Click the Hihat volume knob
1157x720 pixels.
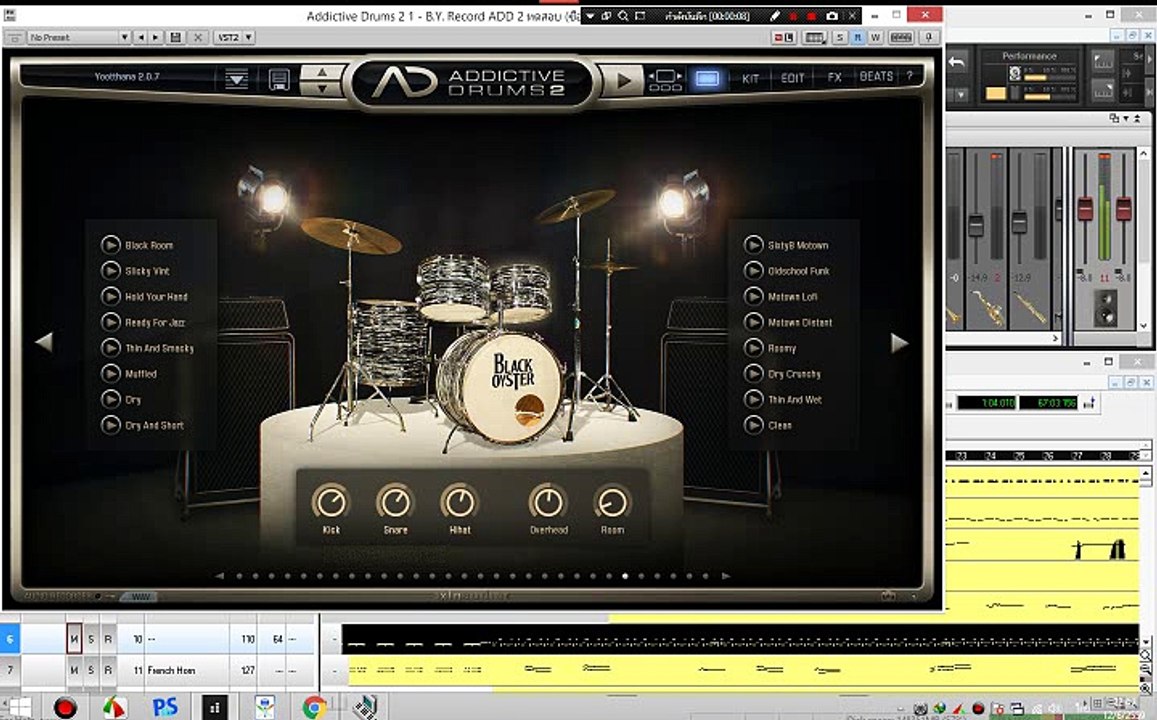pos(460,502)
